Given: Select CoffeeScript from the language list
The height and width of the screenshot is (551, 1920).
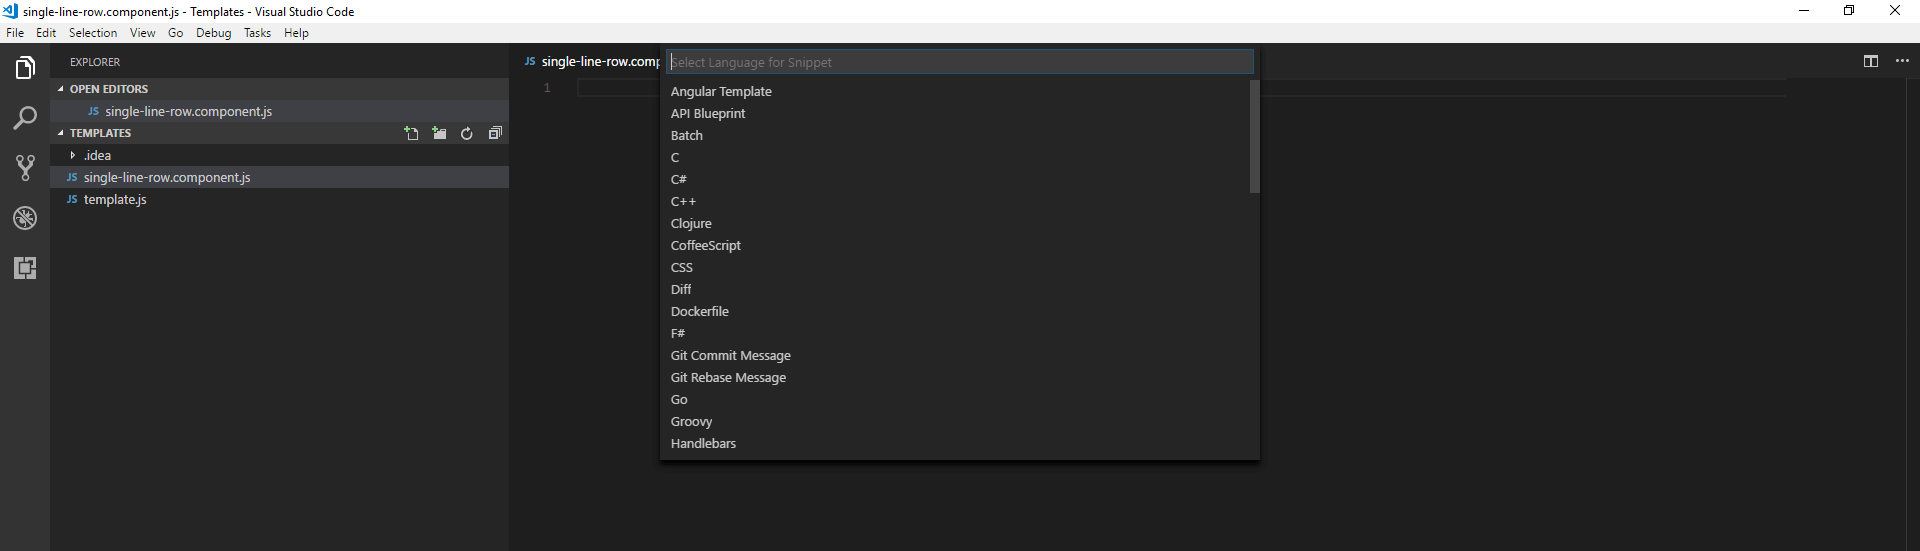Looking at the screenshot, I should click(x=705, y=245).
